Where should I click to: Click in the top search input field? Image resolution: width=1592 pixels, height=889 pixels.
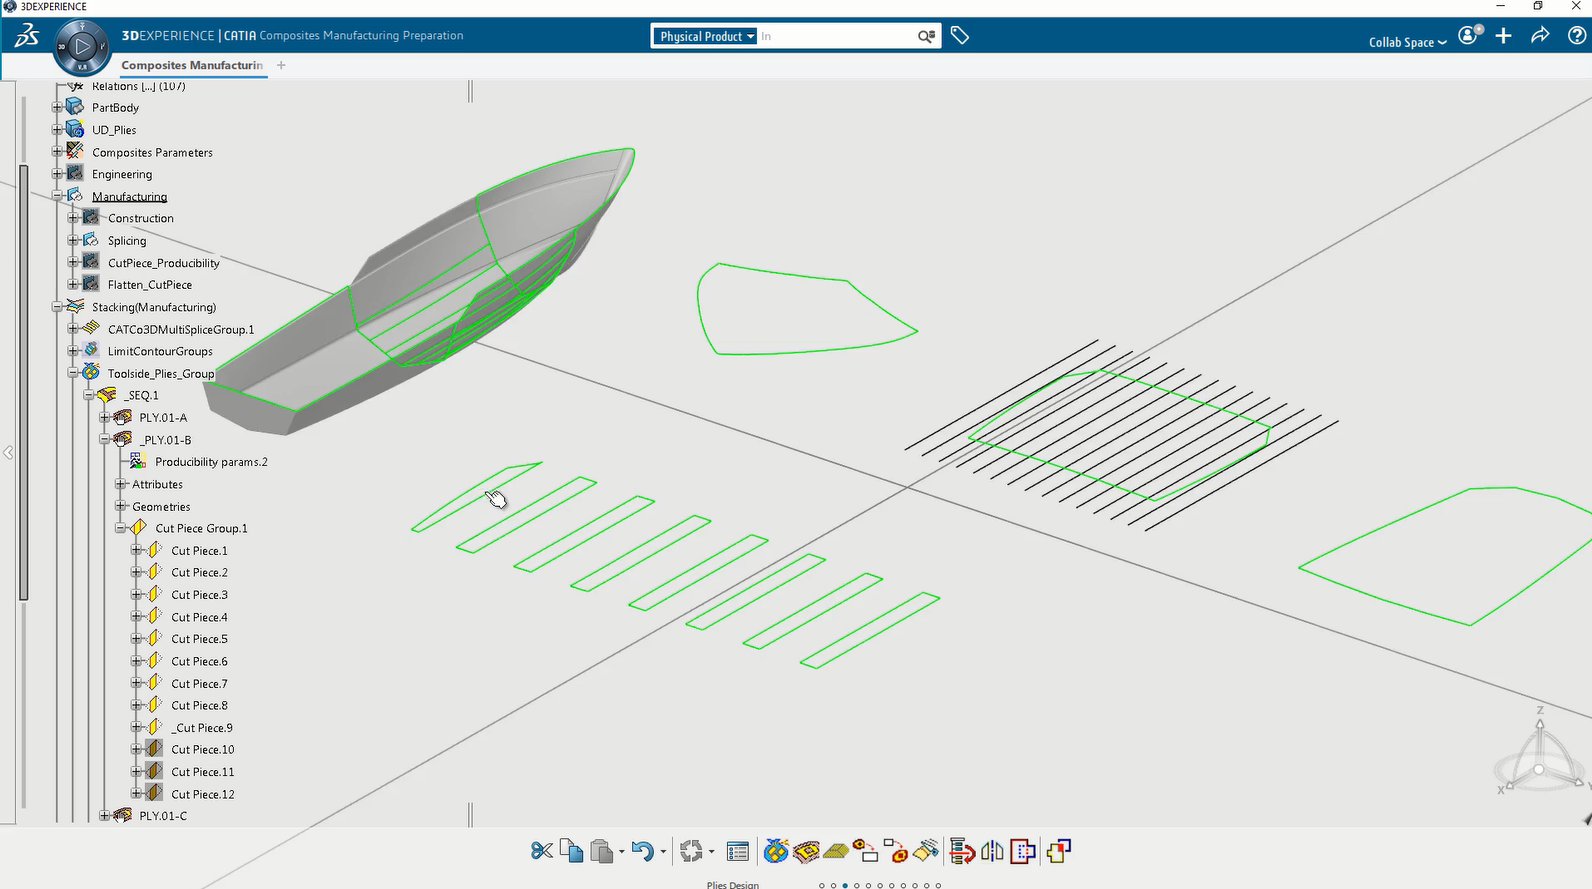[835, 36]
